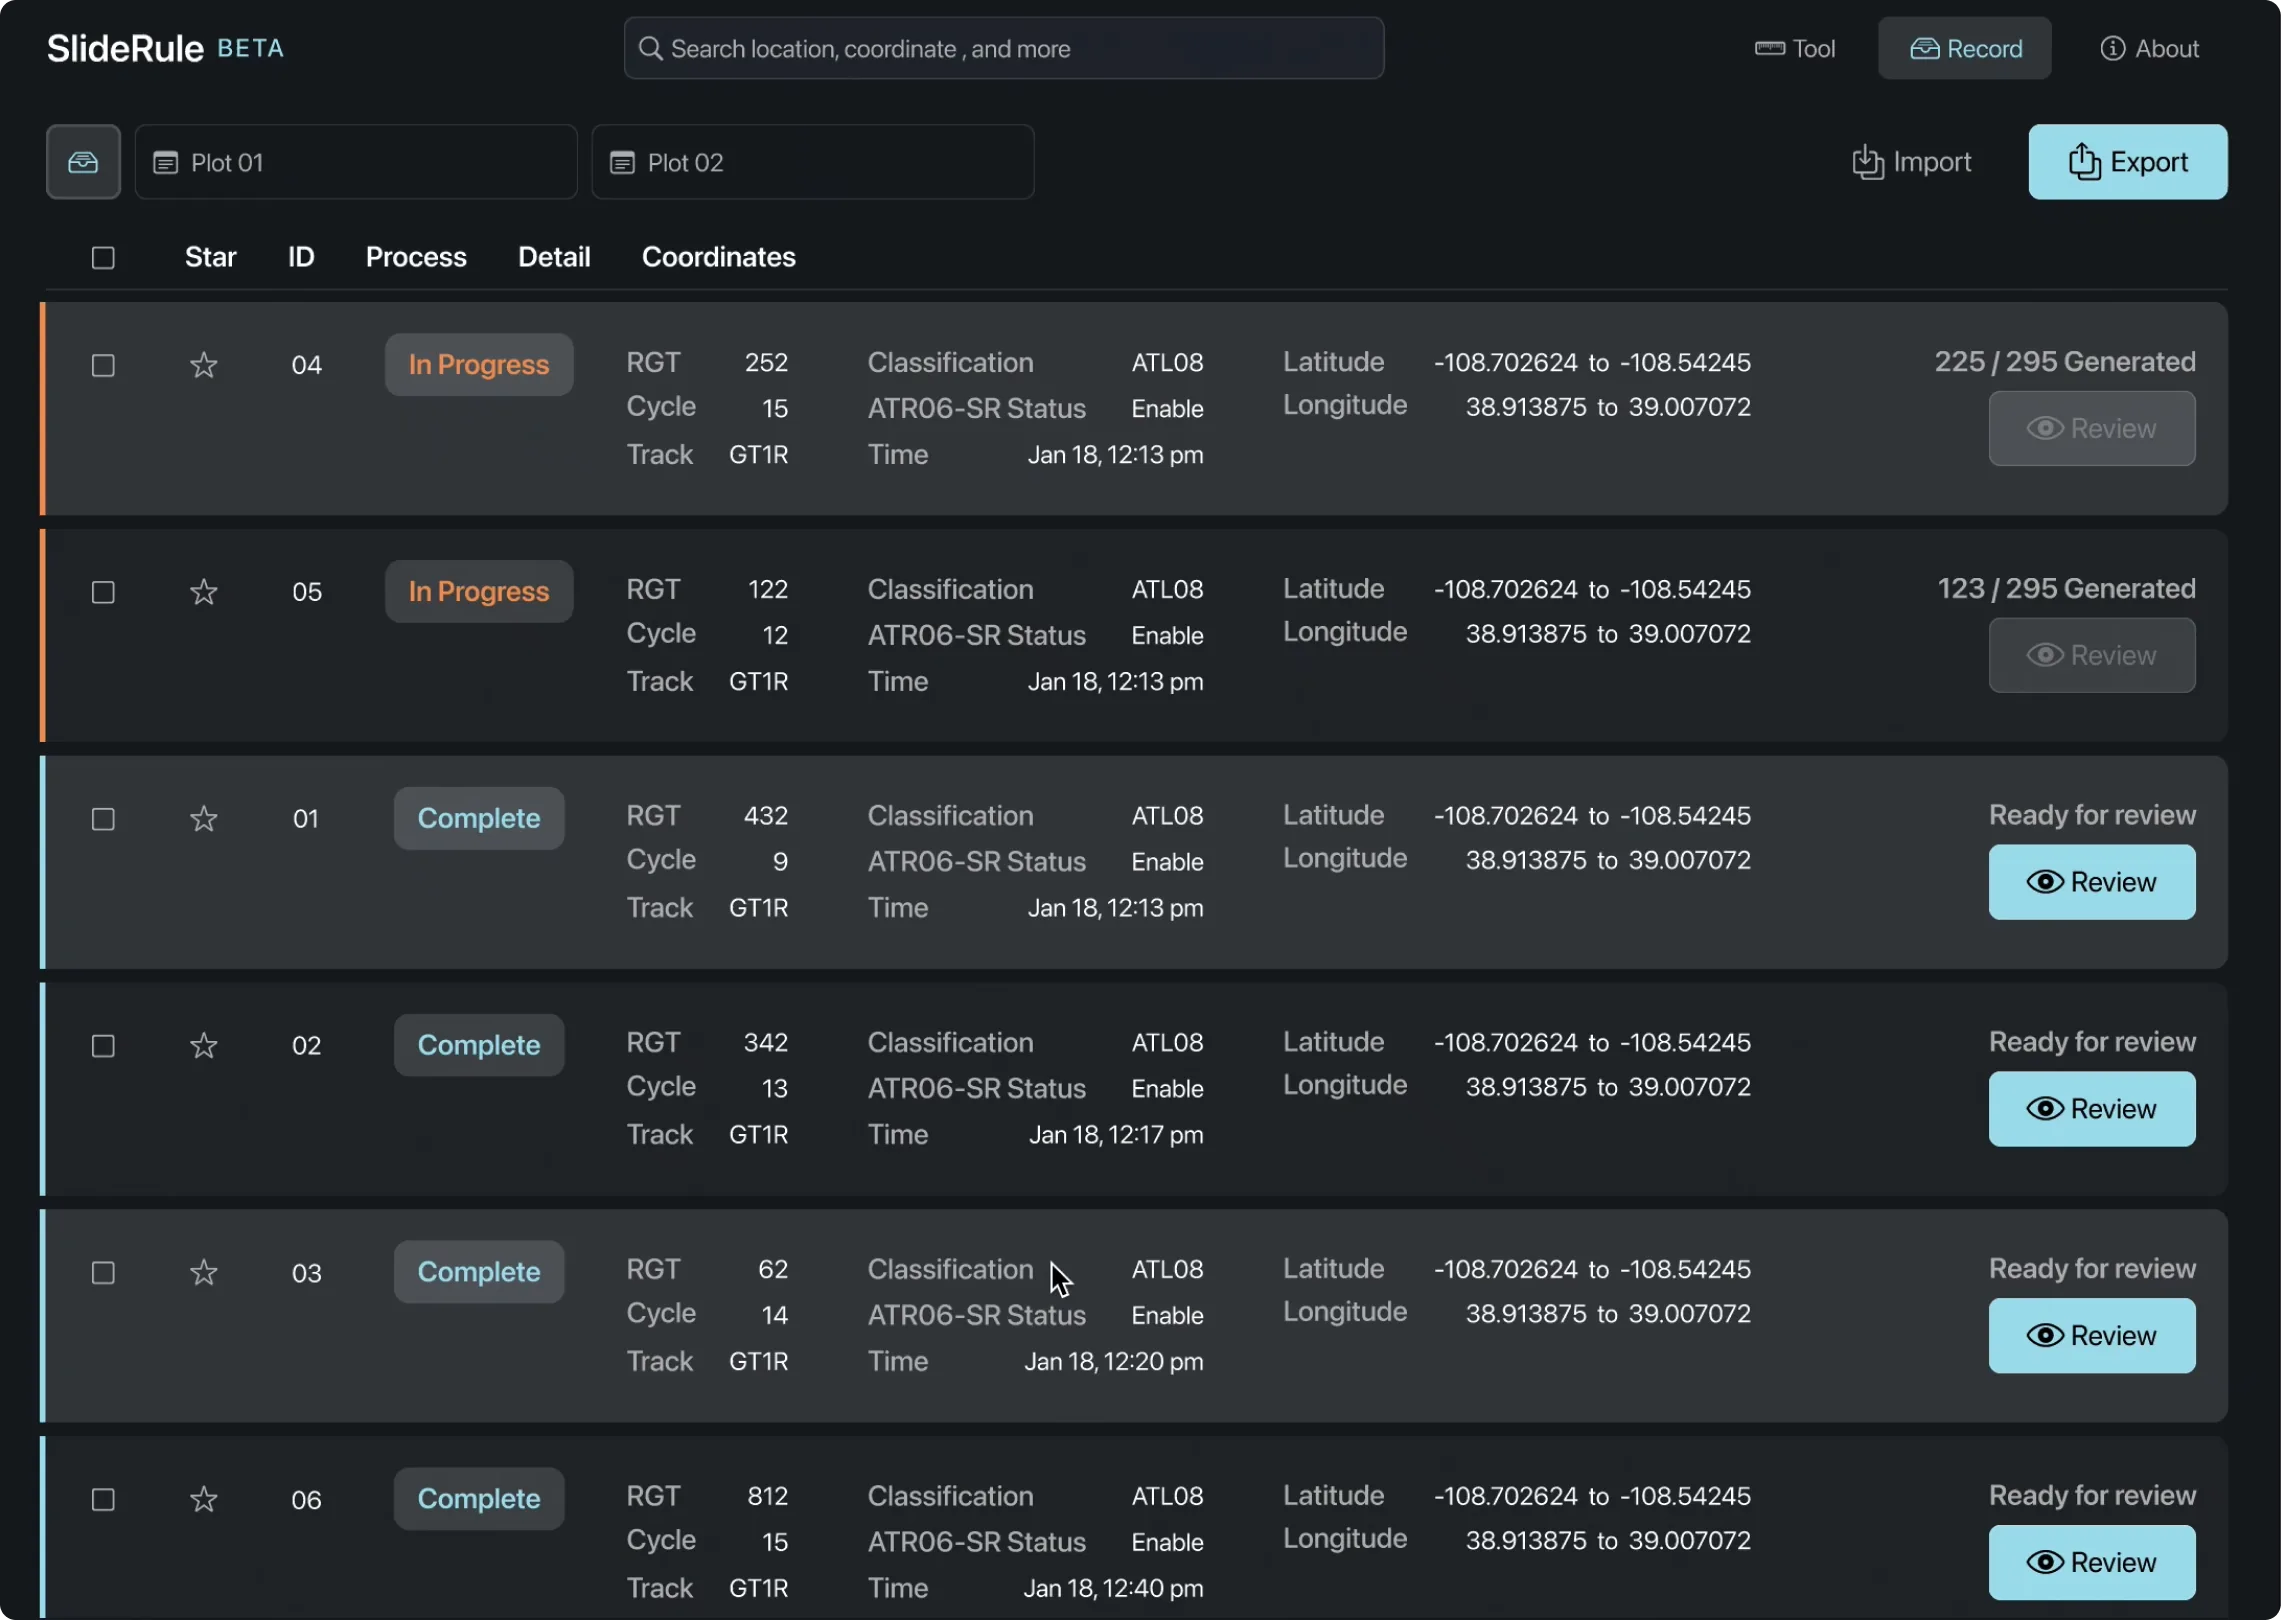Click Complete badge on record 02

(x=478, y=1046)
